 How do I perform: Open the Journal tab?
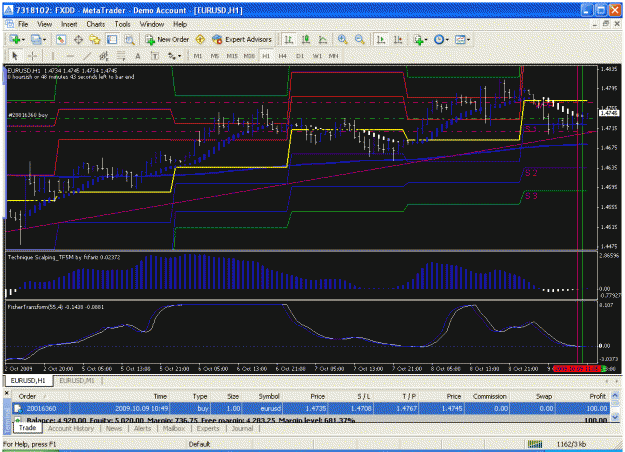tap(242, 428)
